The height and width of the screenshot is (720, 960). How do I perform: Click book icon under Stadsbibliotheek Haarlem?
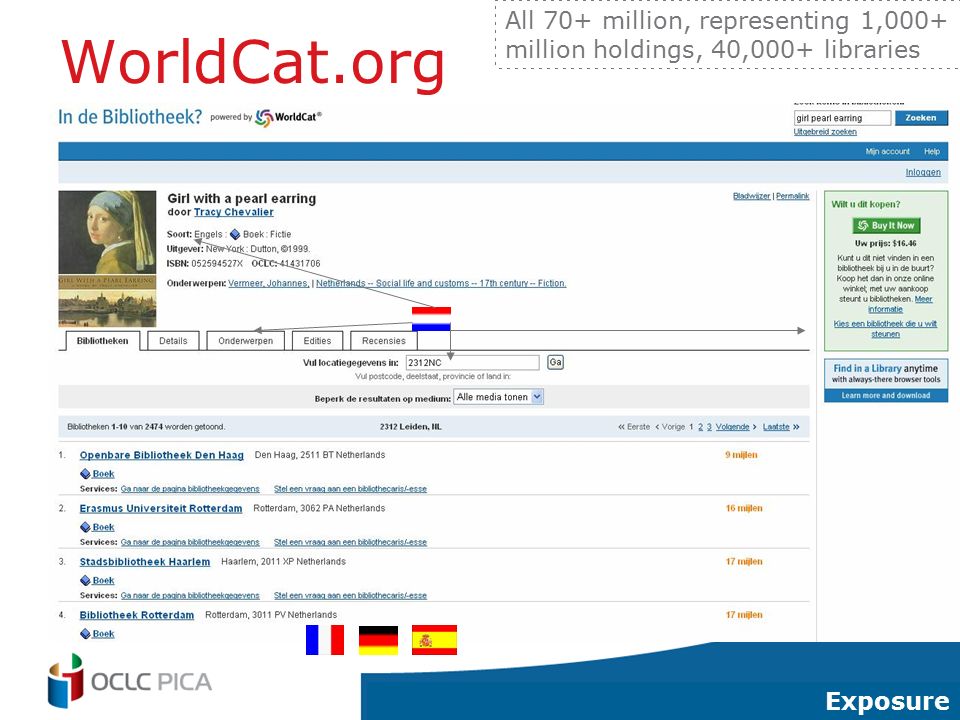click(85, 580)
